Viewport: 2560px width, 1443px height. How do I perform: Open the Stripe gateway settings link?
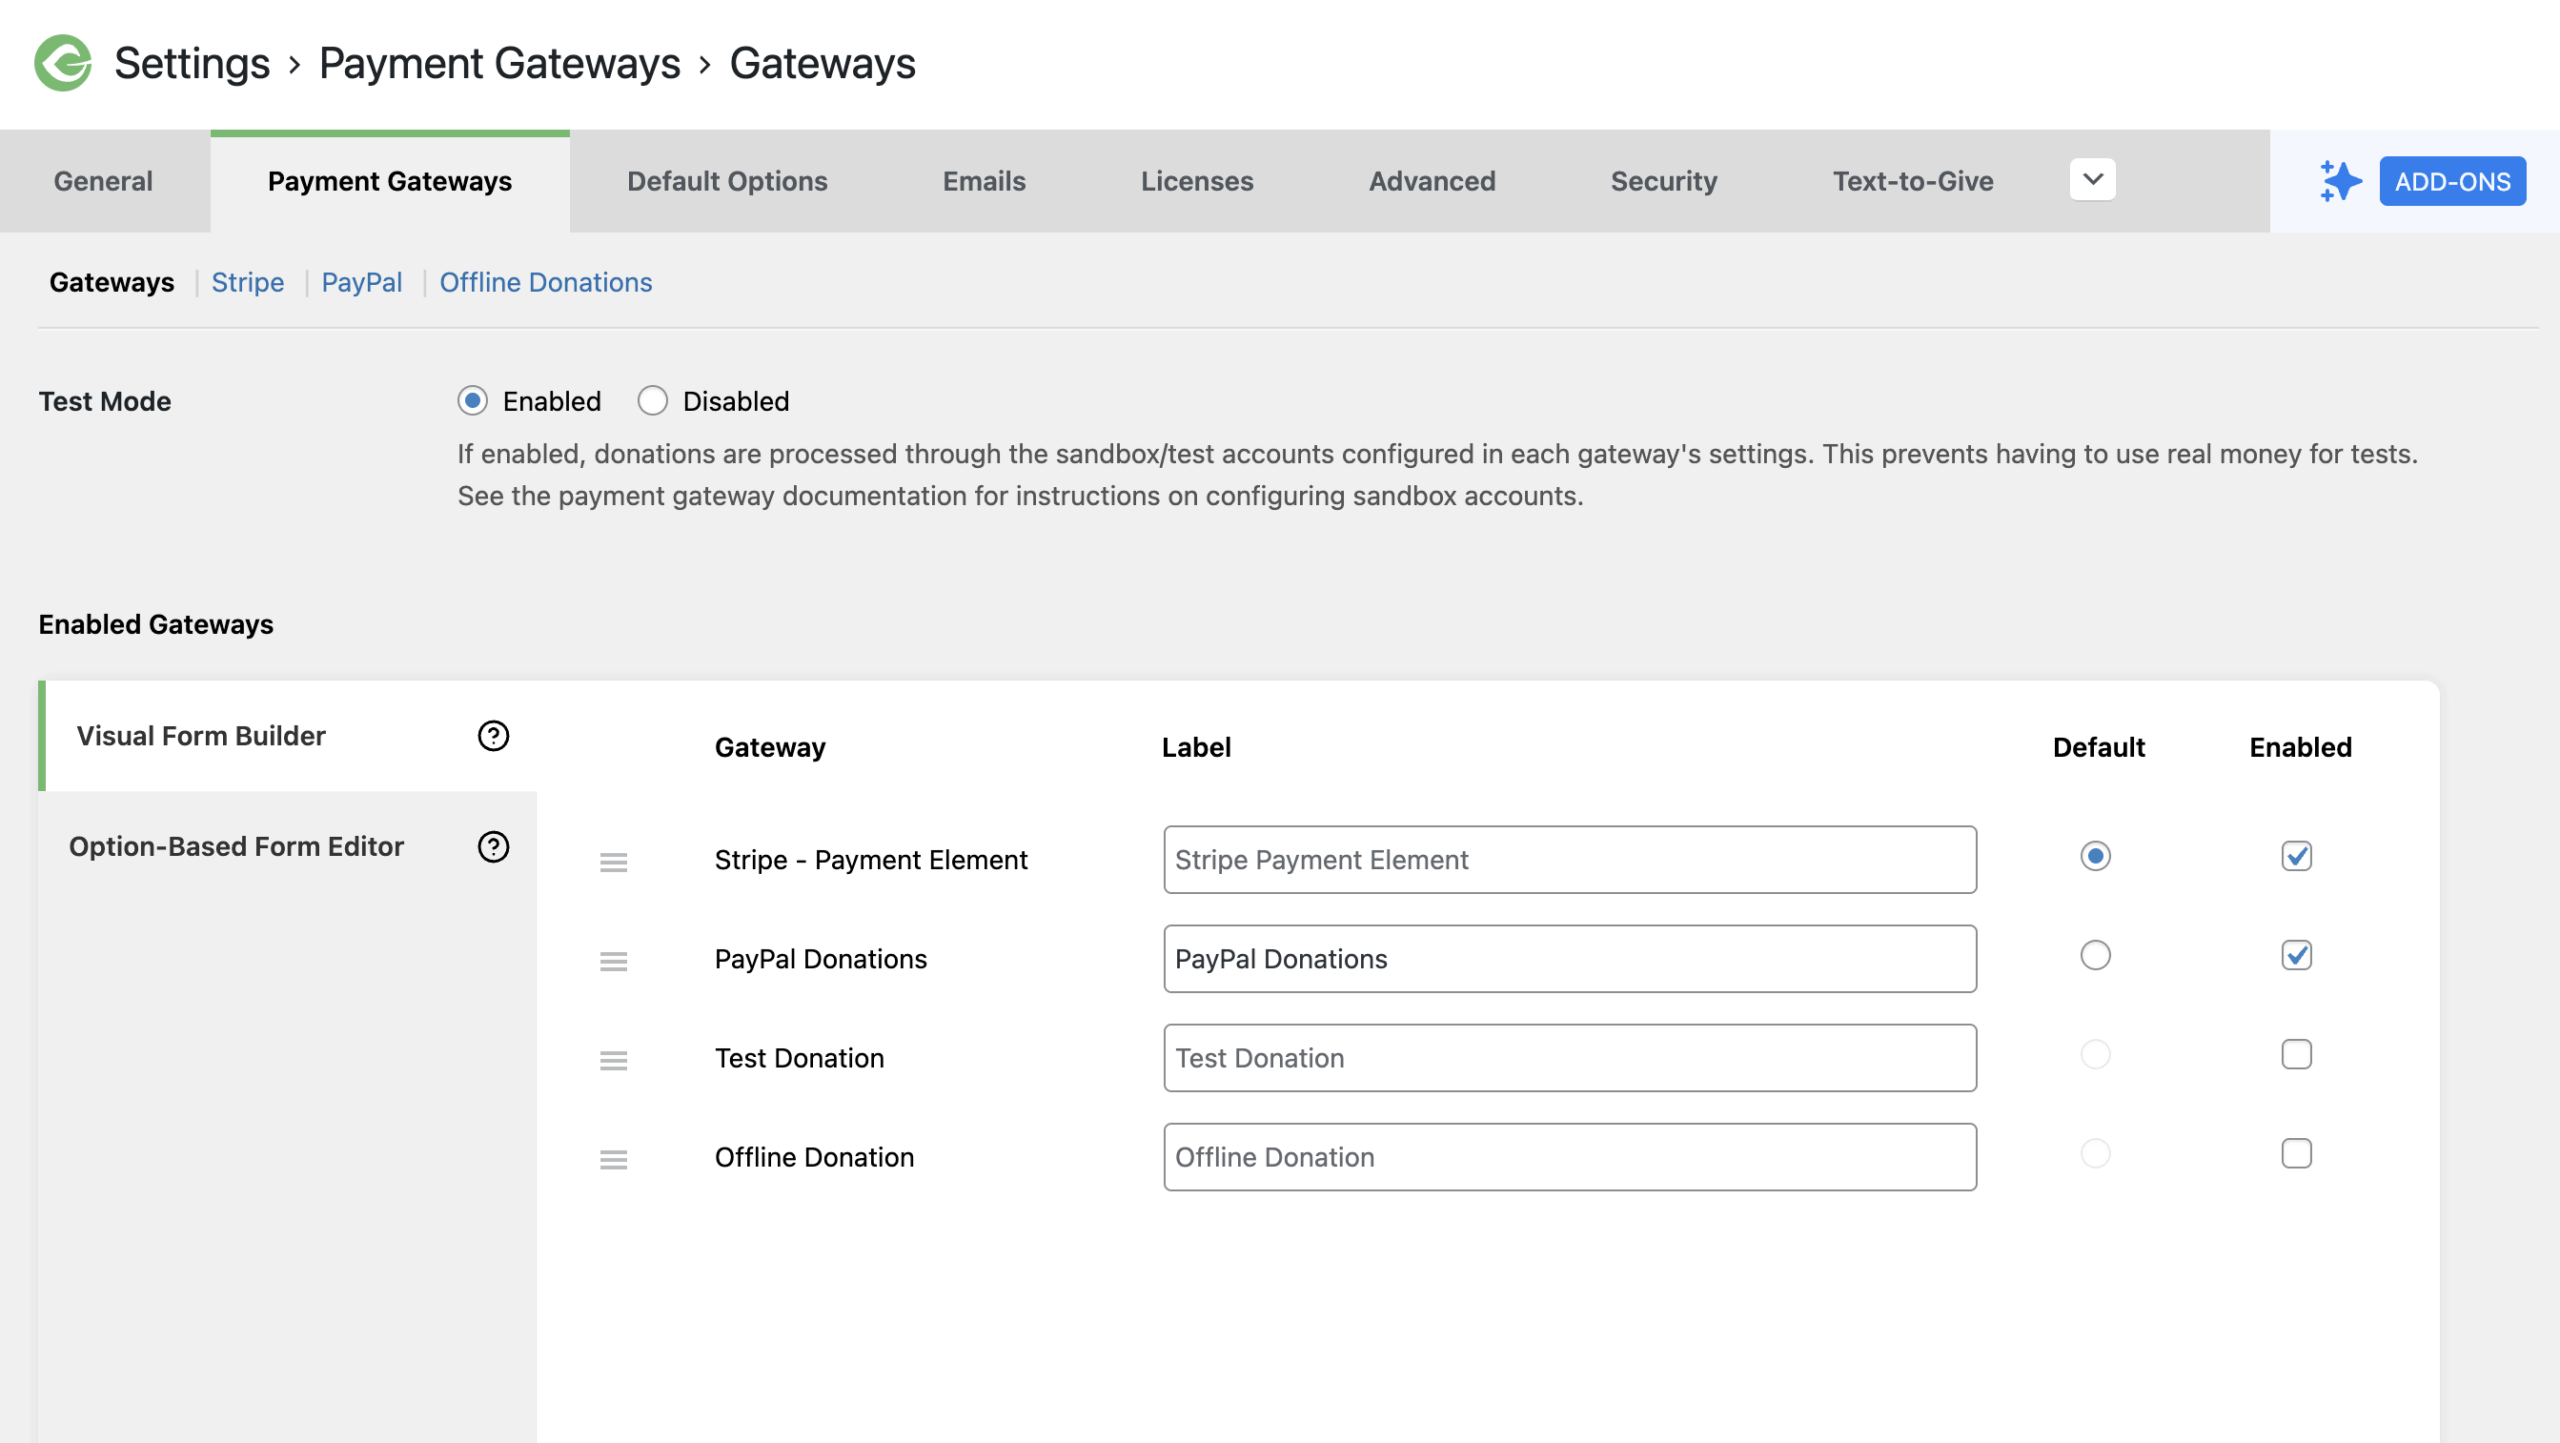247,282
